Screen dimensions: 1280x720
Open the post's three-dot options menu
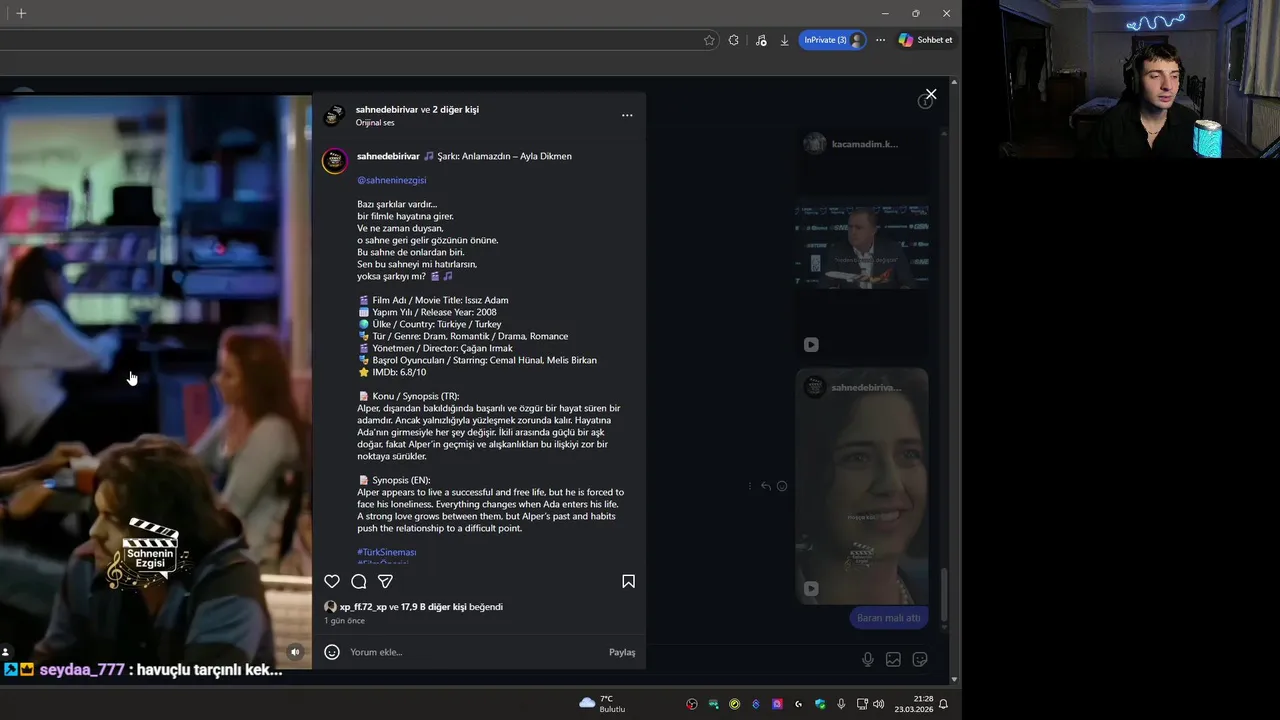coord(627,115)
